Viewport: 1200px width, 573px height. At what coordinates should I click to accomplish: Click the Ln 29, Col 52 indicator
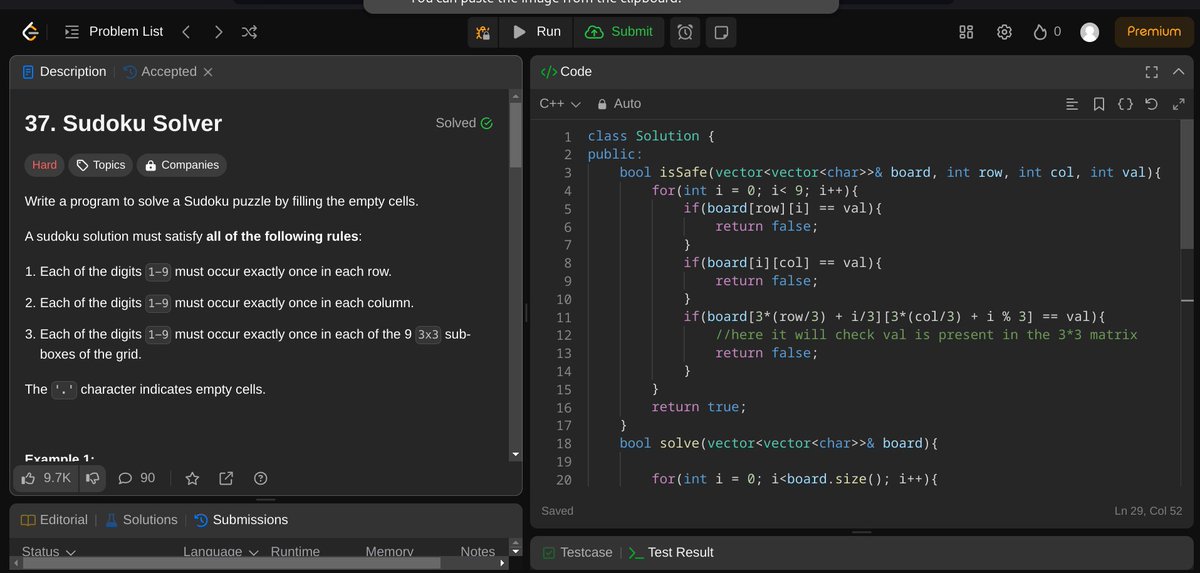[x=1150, y=511]
